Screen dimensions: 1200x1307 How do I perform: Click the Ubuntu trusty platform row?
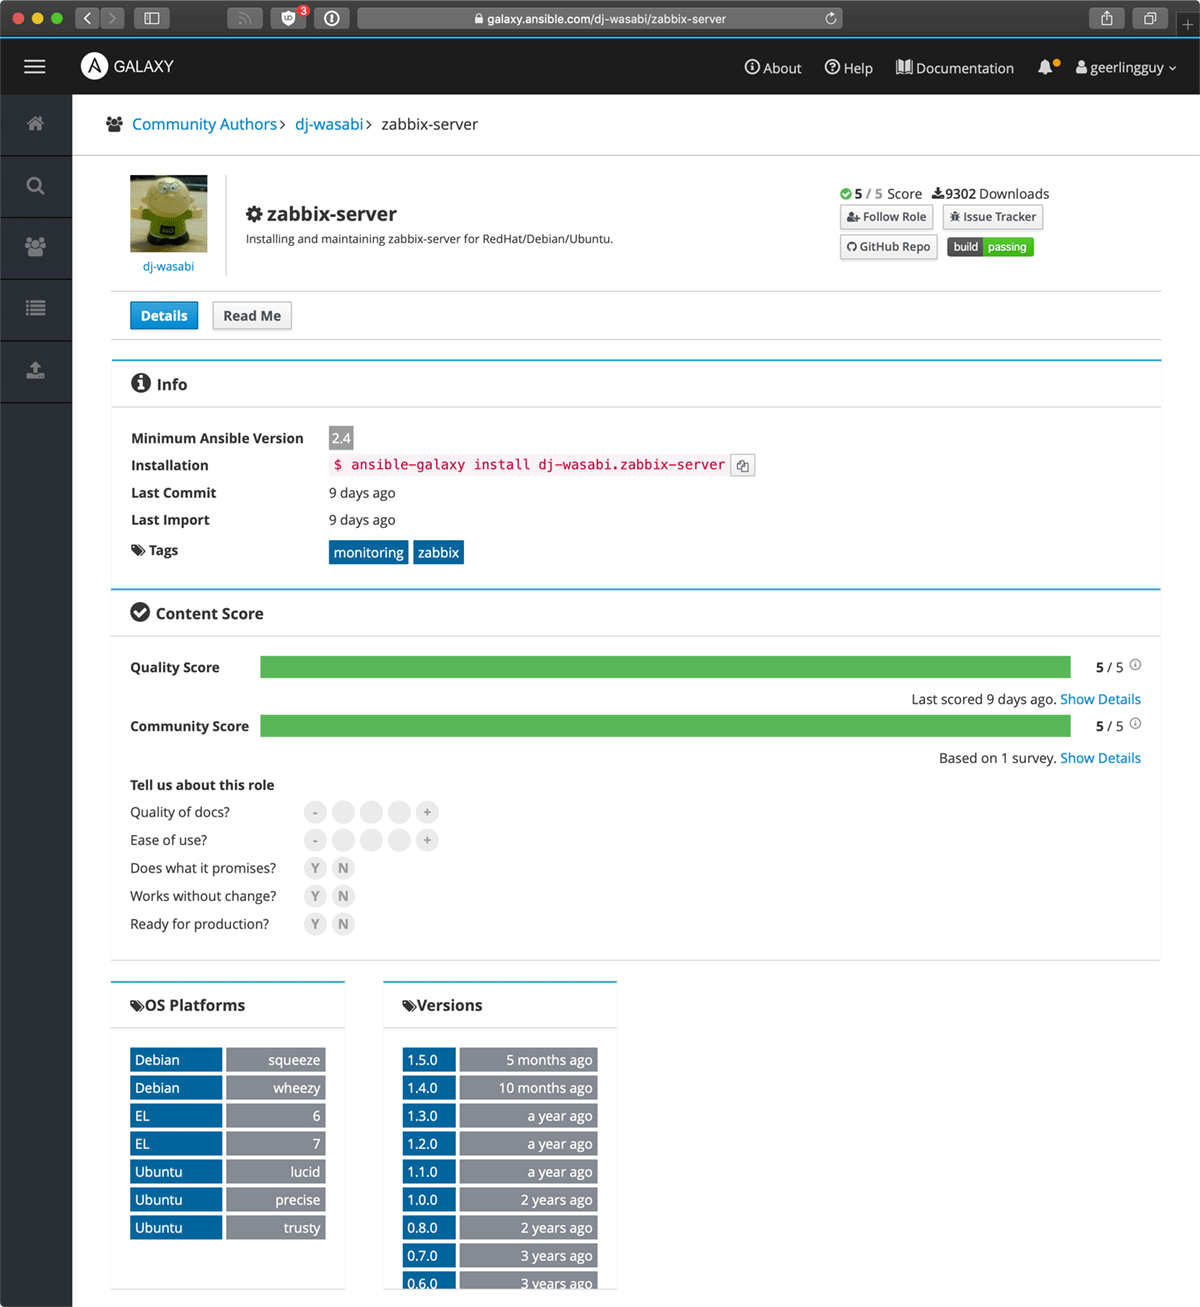coord(228,1228)
